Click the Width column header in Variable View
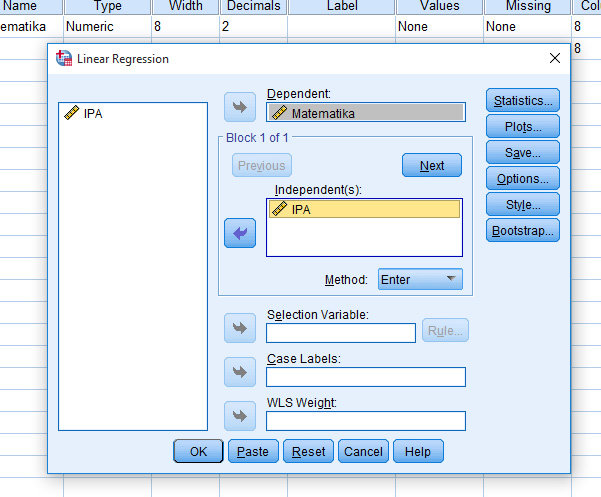 (186, 6)
